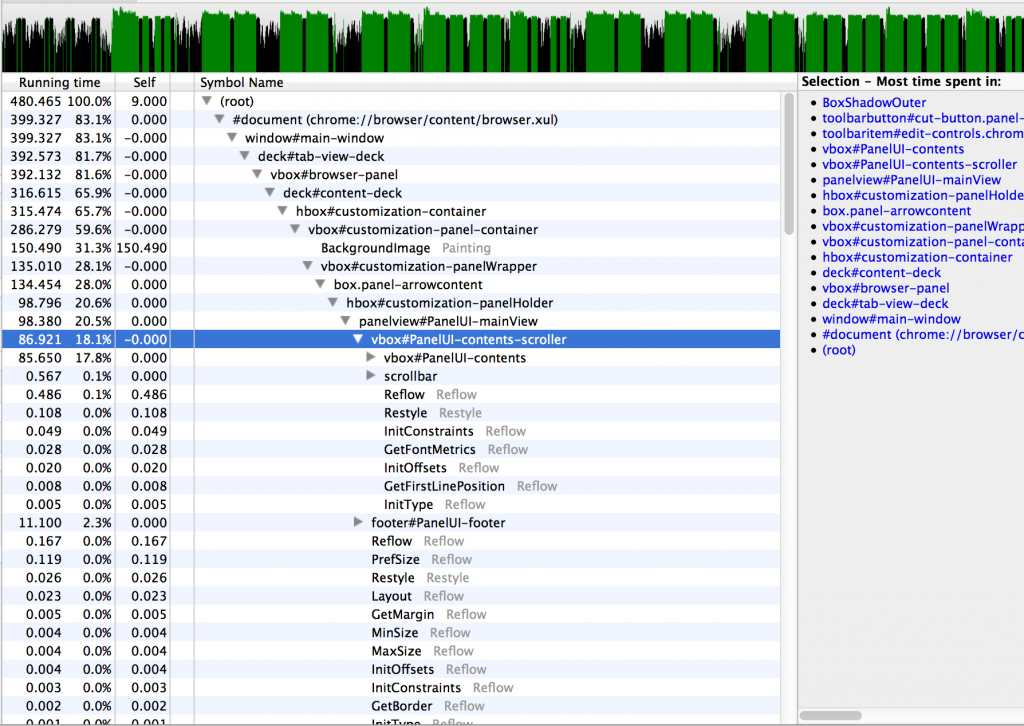Select GetFontMetrics Reflow row
This screenshot has width=1024, height=726.
coord(391,449)
